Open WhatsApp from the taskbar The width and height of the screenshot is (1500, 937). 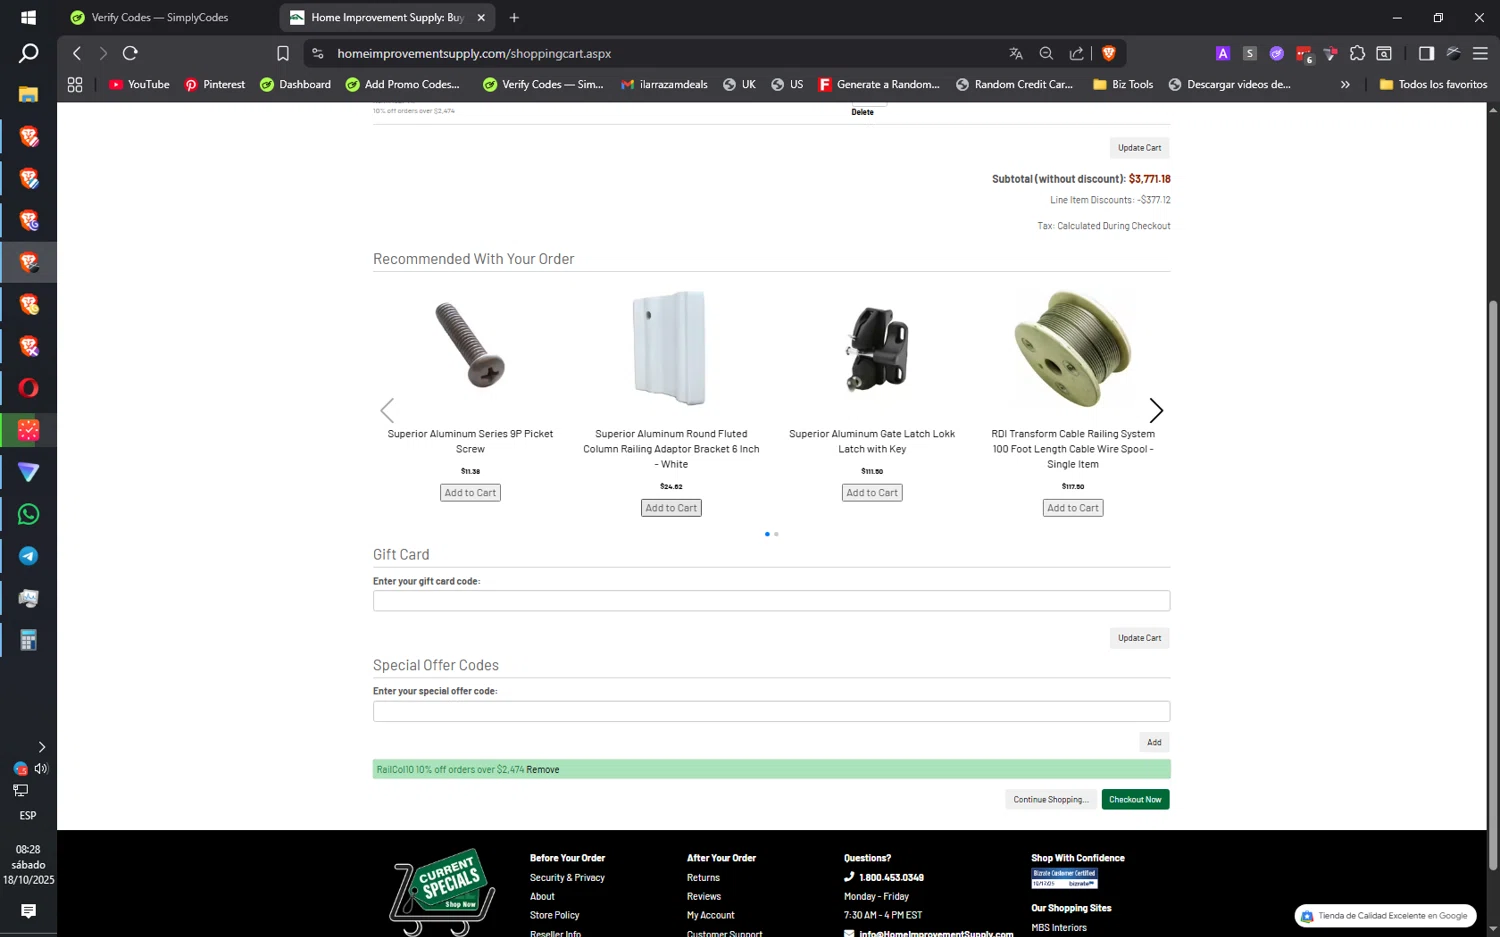pos(28,514)
